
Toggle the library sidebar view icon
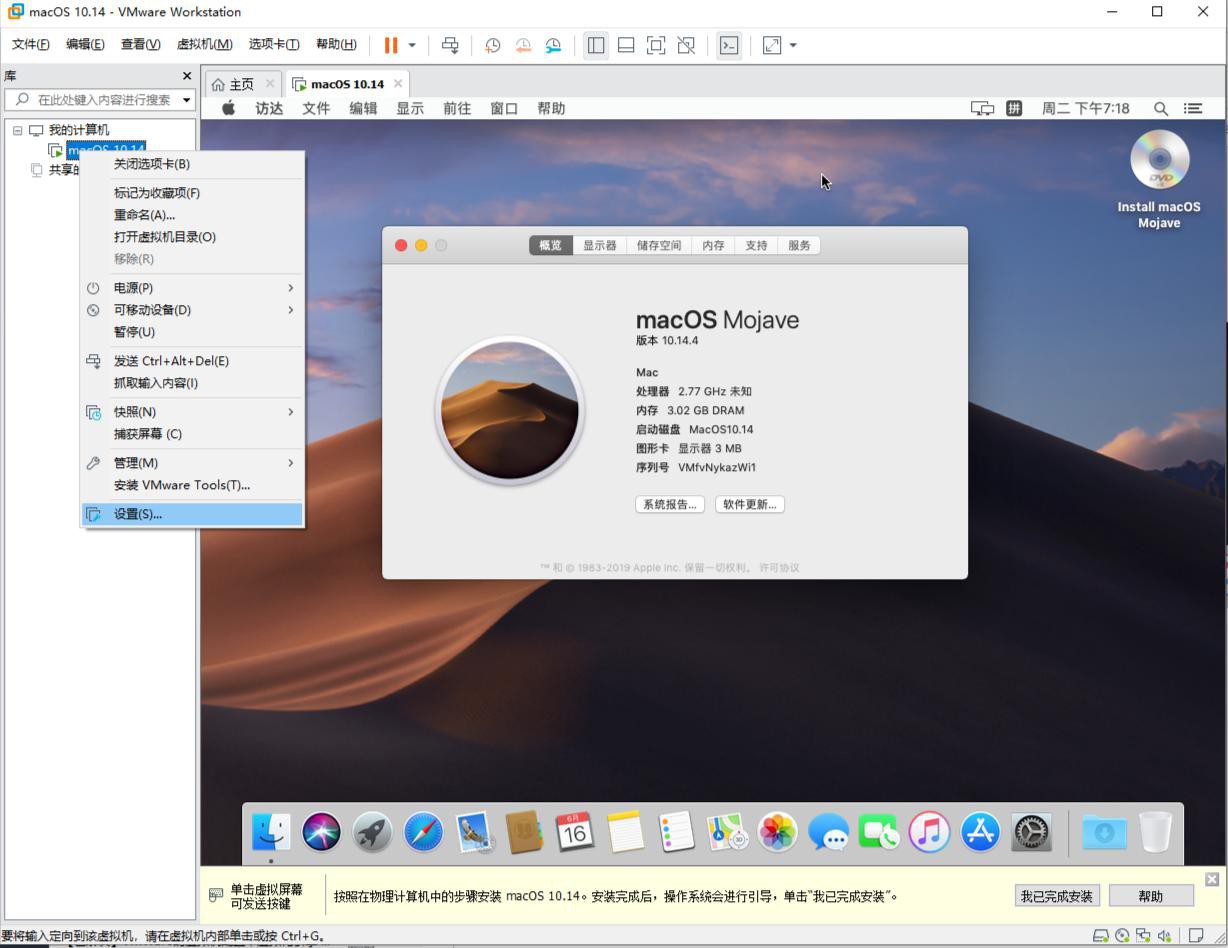coord(596,45)
